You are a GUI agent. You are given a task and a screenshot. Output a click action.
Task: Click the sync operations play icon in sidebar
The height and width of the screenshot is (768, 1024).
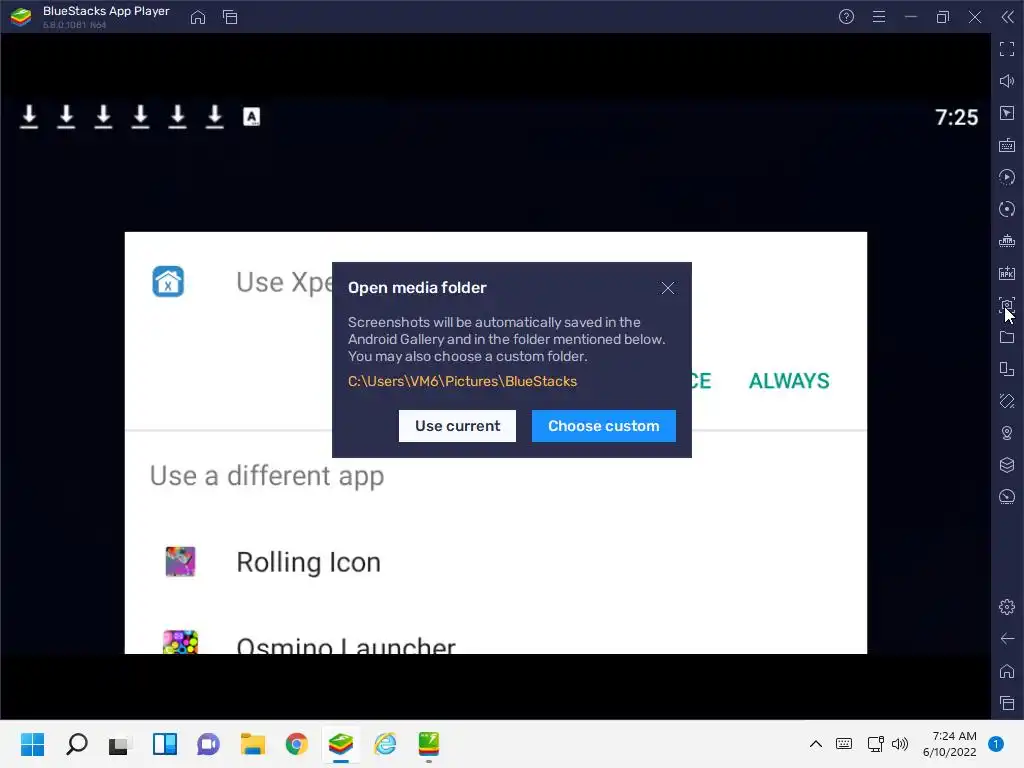click(1007, 177)
